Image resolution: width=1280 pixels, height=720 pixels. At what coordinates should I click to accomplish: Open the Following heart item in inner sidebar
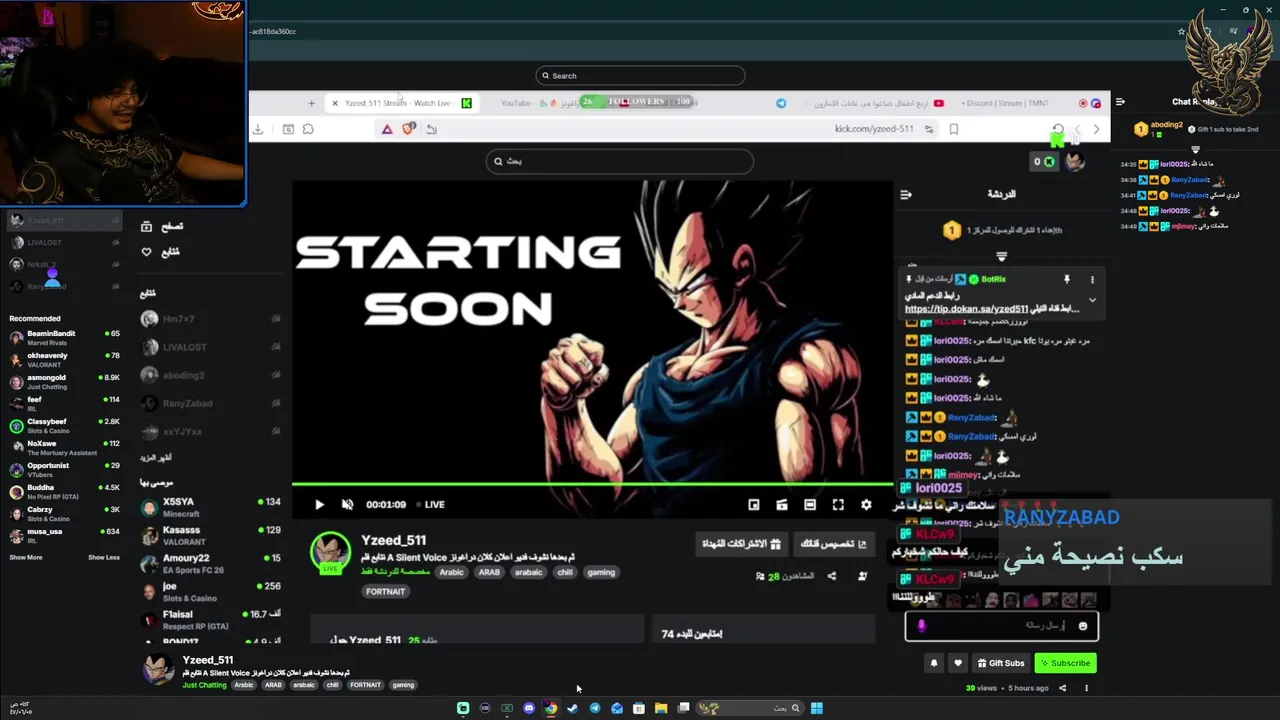tap(160, 252)
